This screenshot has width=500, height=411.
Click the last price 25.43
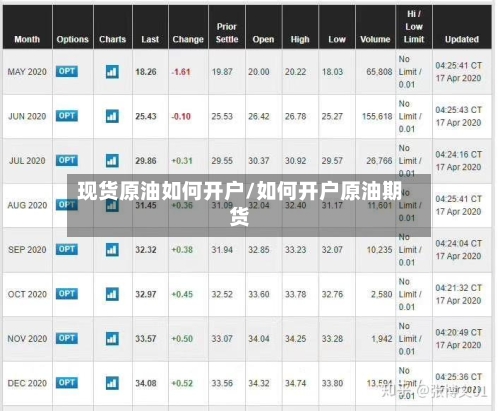point(146,116)
